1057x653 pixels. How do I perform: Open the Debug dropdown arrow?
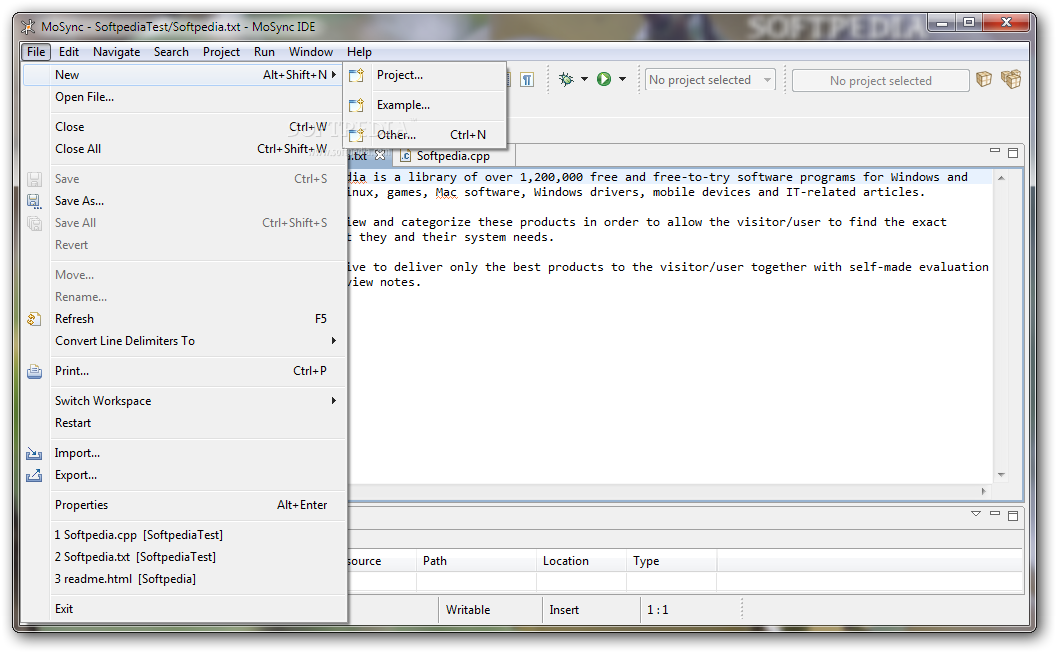click(584, 80)
